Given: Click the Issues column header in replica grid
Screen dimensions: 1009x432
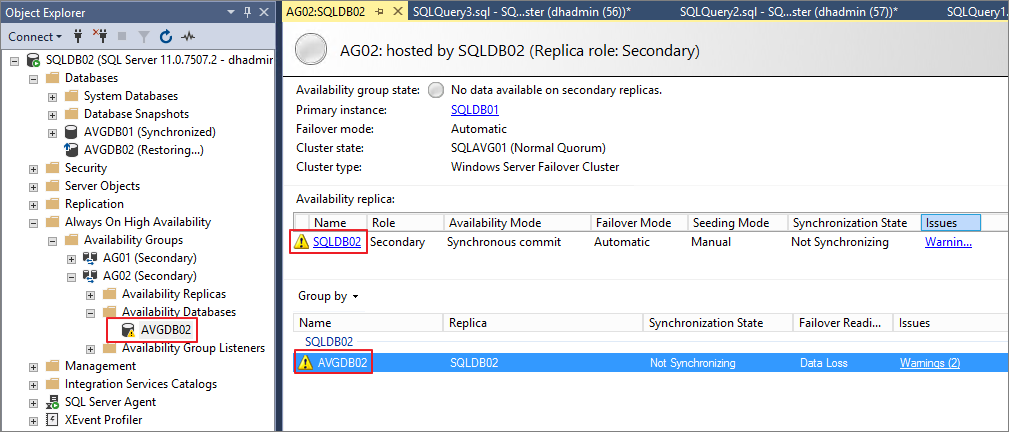Looking at the screenshot, I should tap(951, 223).
